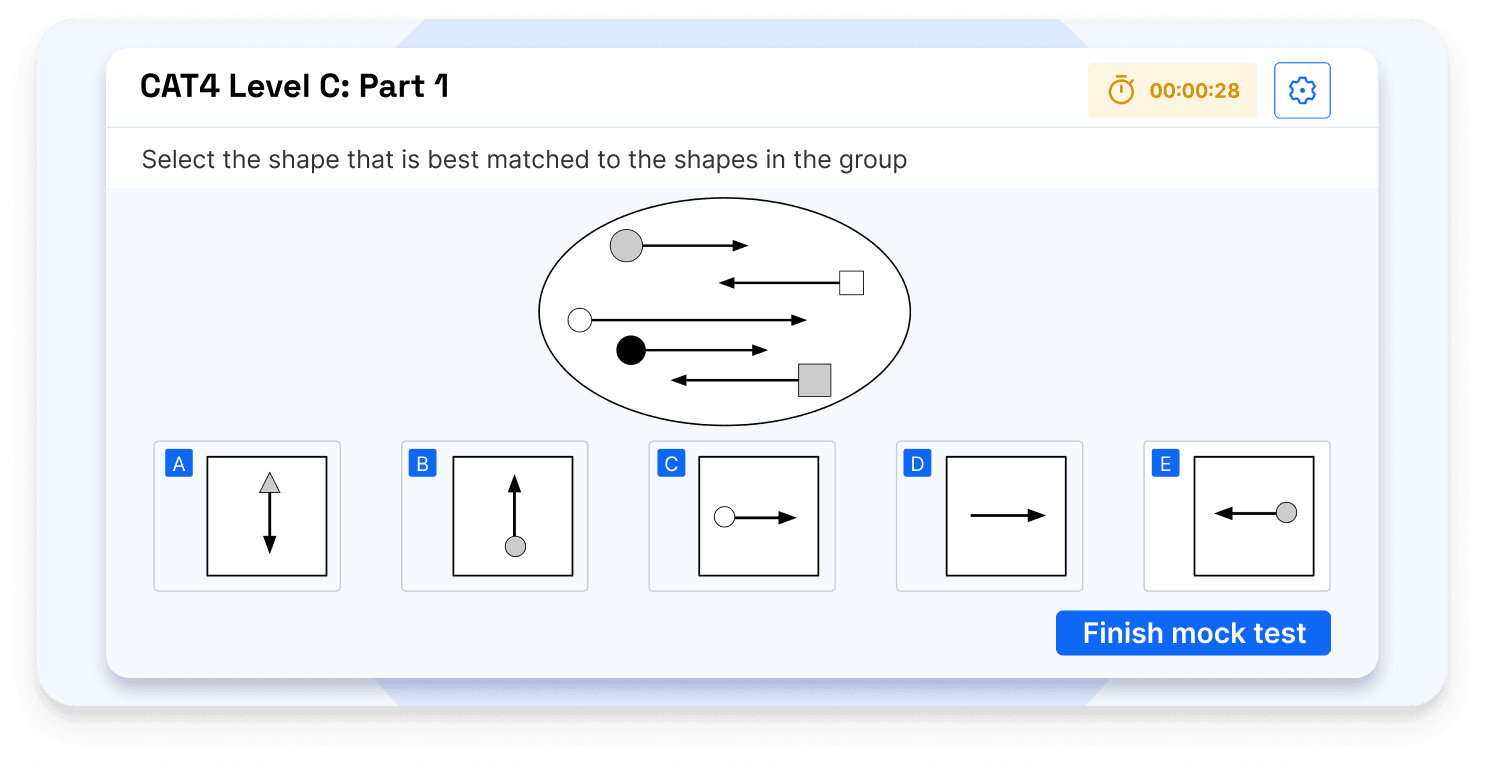The width and height of the screenshot is (1485, 761).
Task: Select answer option C label
Action: 671,464
